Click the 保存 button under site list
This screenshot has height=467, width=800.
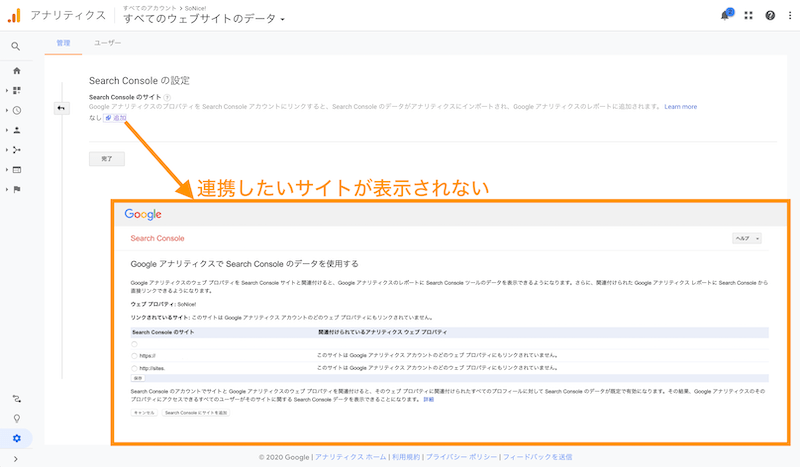point(138,378)
